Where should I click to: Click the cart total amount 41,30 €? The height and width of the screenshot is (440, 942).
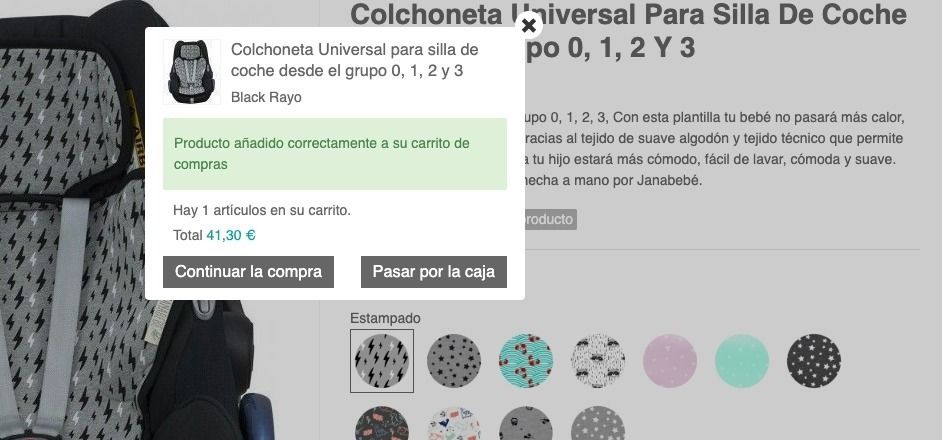231,236
